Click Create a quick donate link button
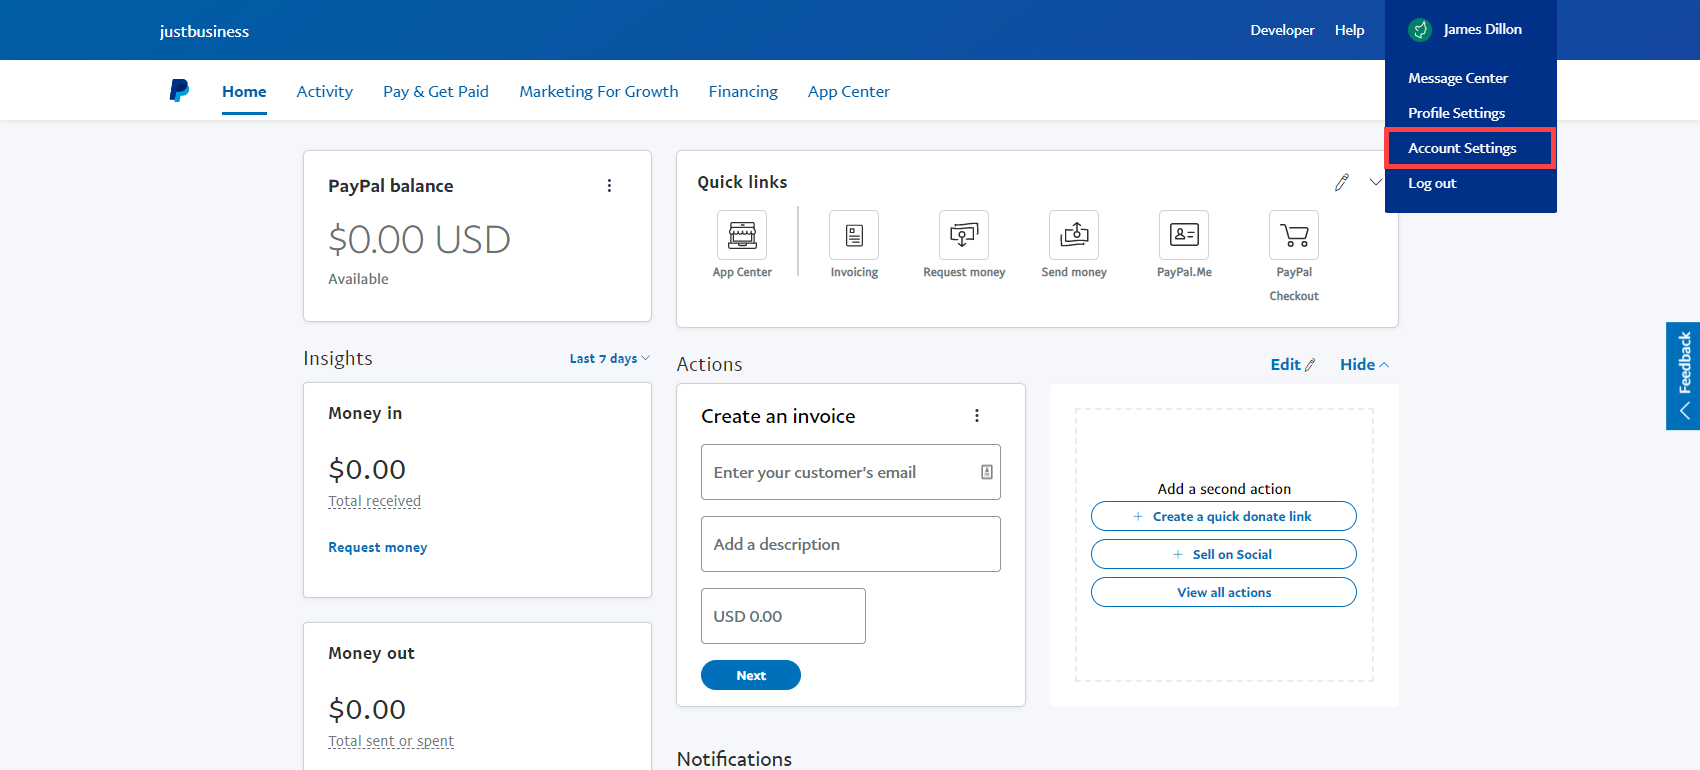Screen dimensions: 1700x770 pyautogui.click(x=1224, y=516)
